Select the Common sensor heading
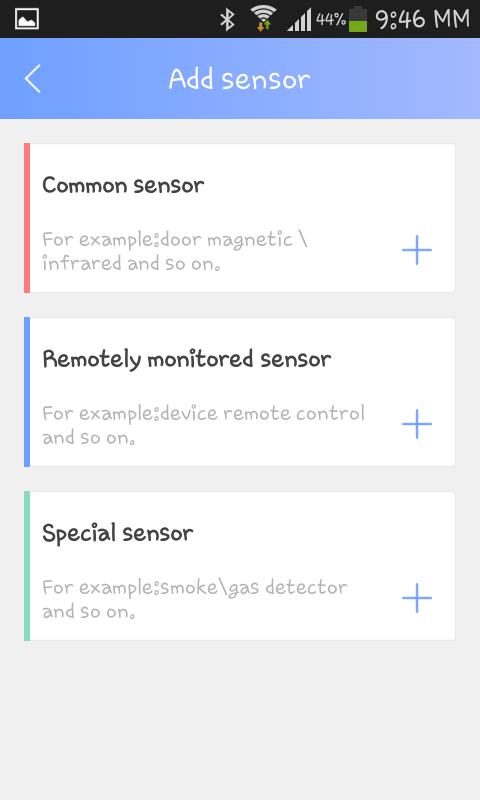The image size is (480, 800). (x=123, y=185)
